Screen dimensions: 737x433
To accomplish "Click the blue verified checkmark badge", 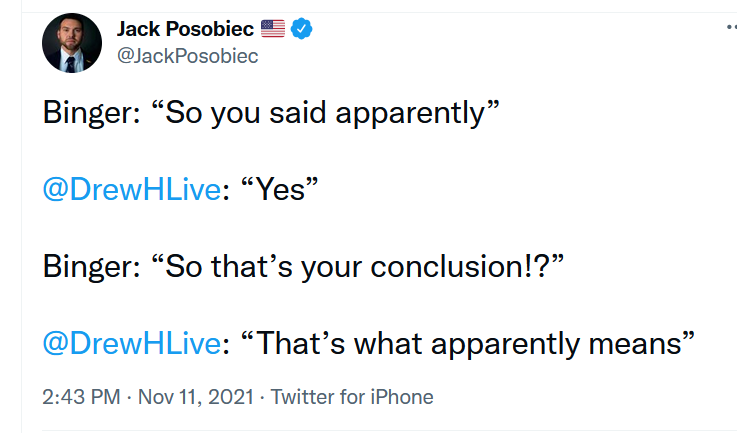I will [x=301, y=29].
